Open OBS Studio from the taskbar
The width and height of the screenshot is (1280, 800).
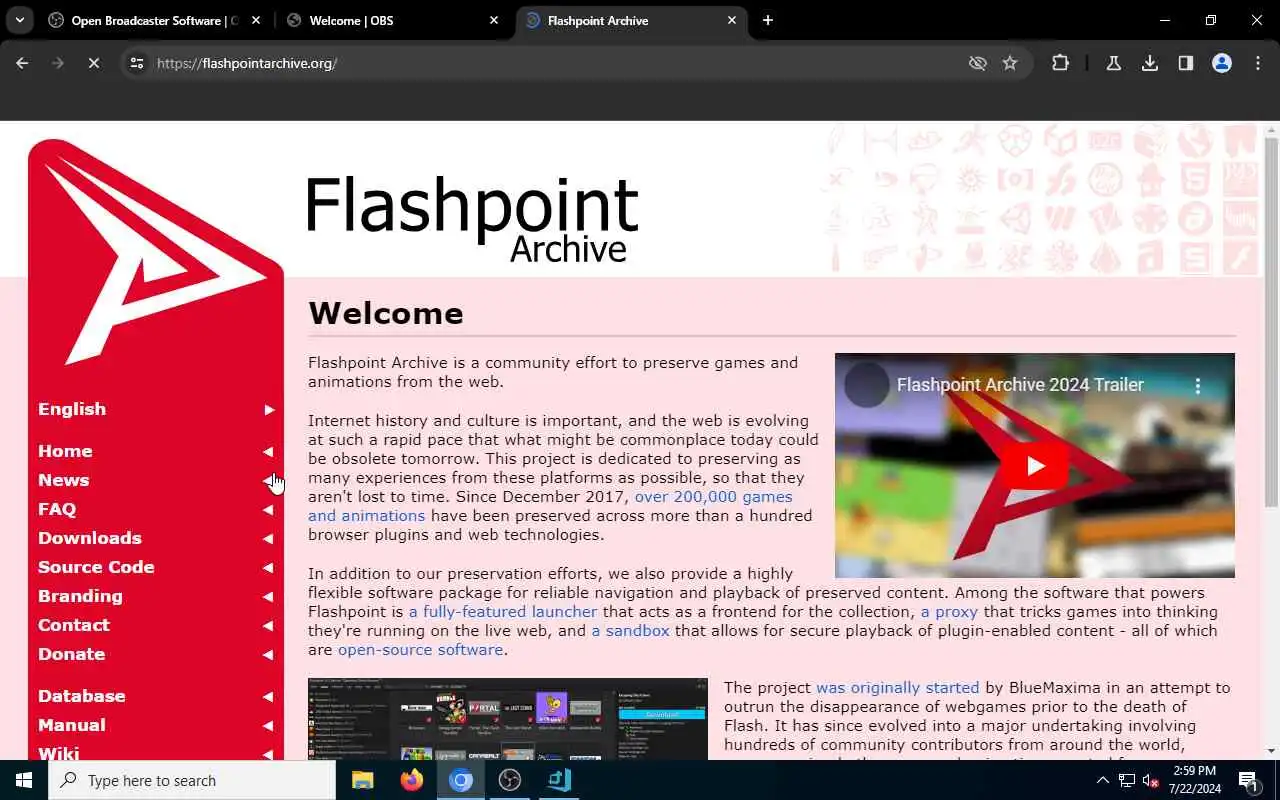[510, 780]
